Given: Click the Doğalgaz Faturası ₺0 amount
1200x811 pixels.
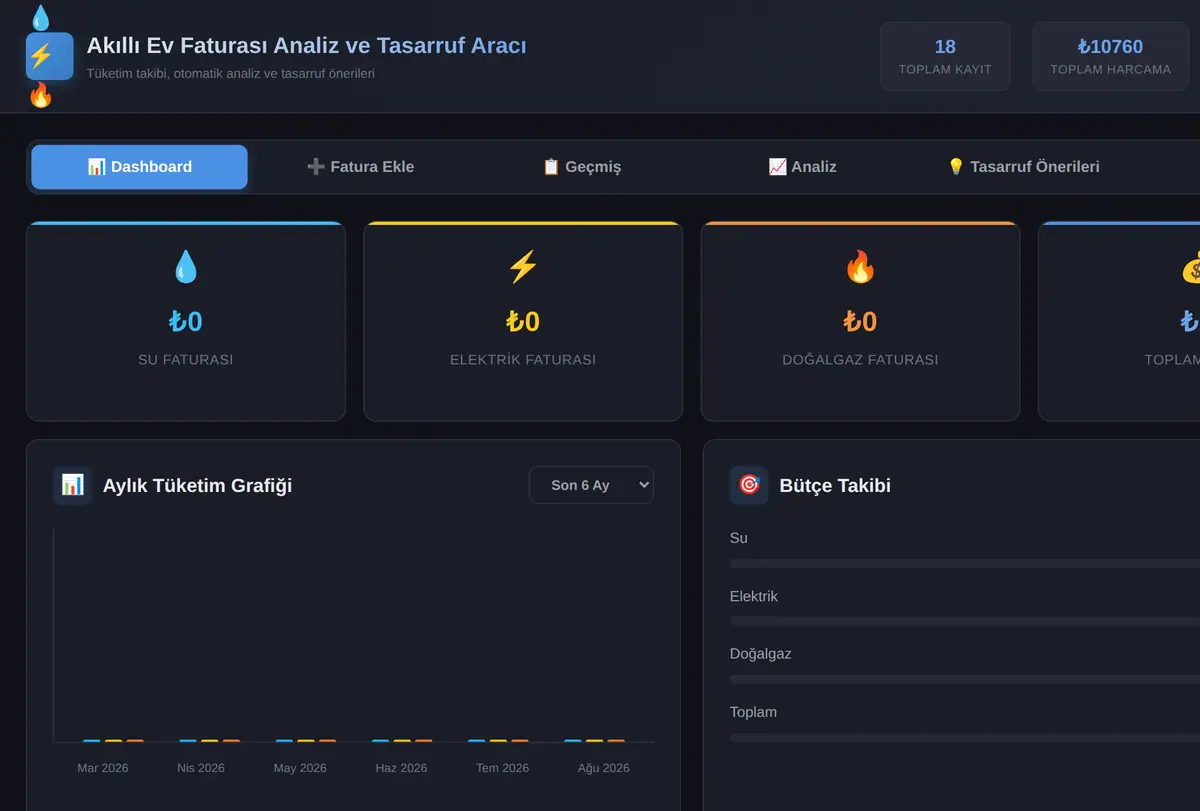Looking at the screenshot, I should tap(860, 321).
